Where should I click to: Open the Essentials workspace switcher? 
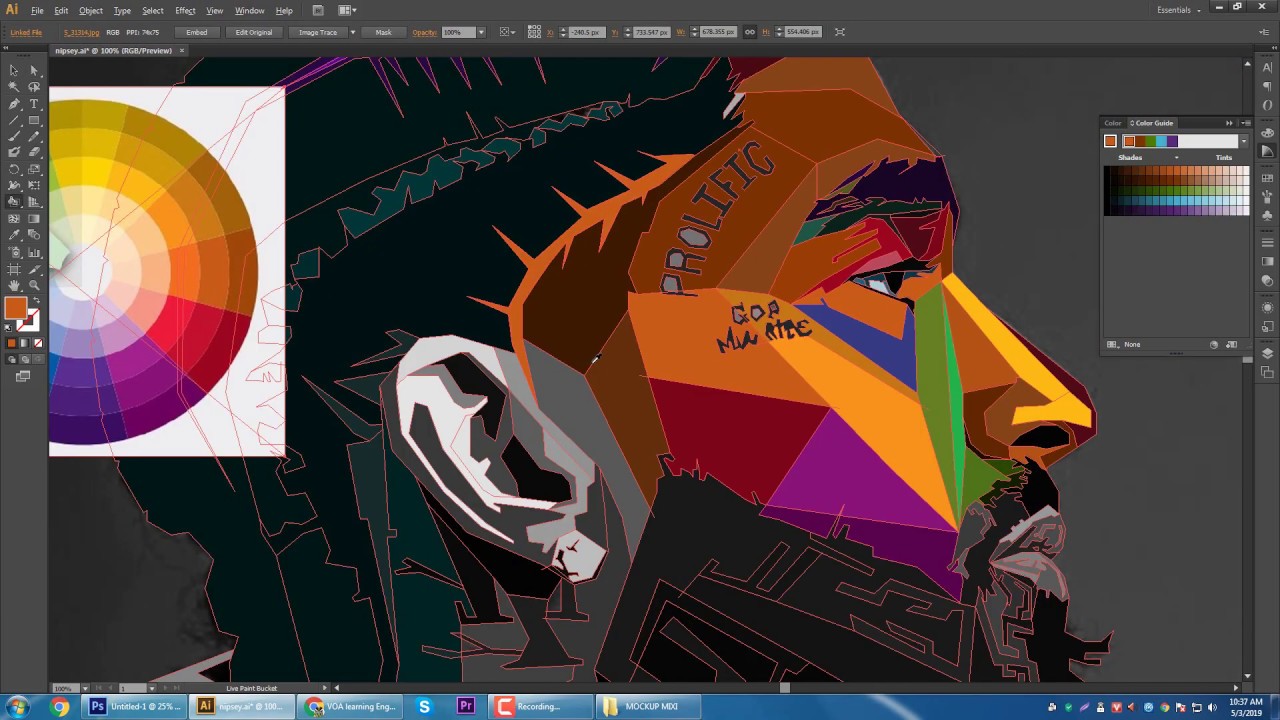pos(1179,10)
